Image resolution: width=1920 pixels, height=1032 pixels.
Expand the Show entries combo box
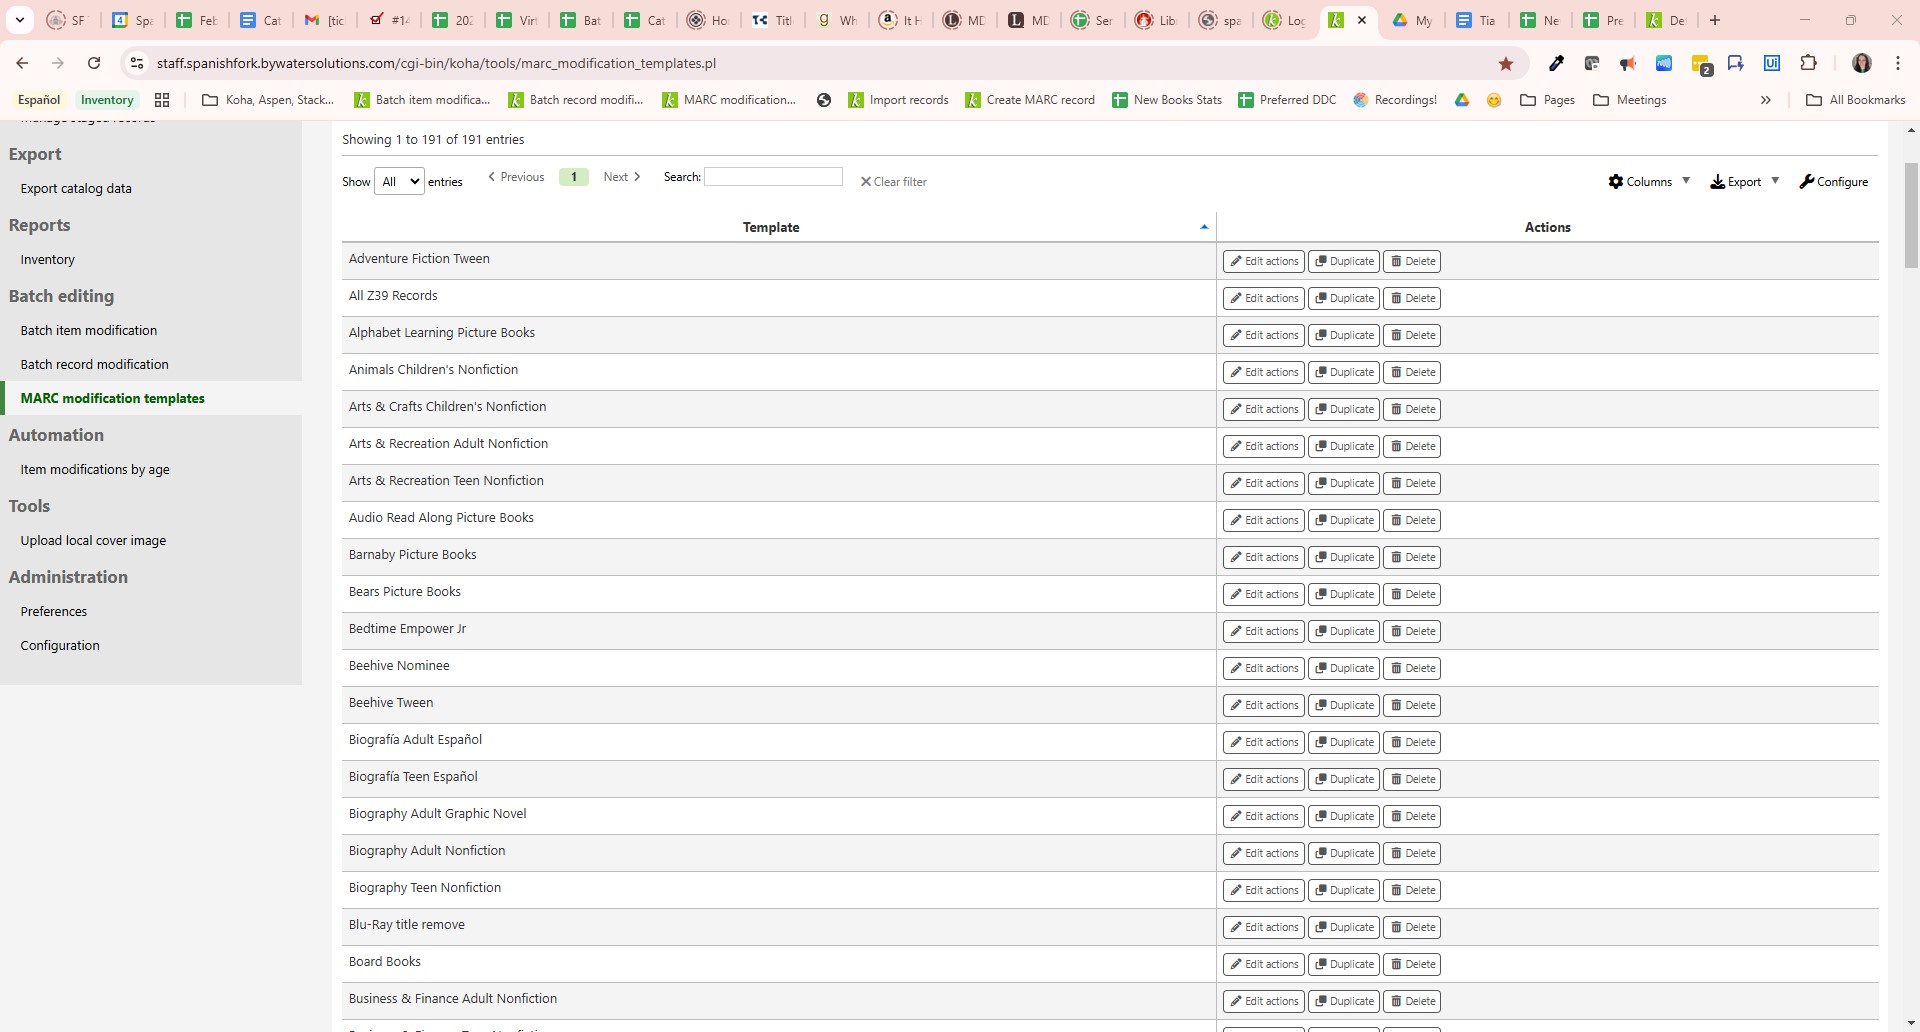click(x=399, y=182)
